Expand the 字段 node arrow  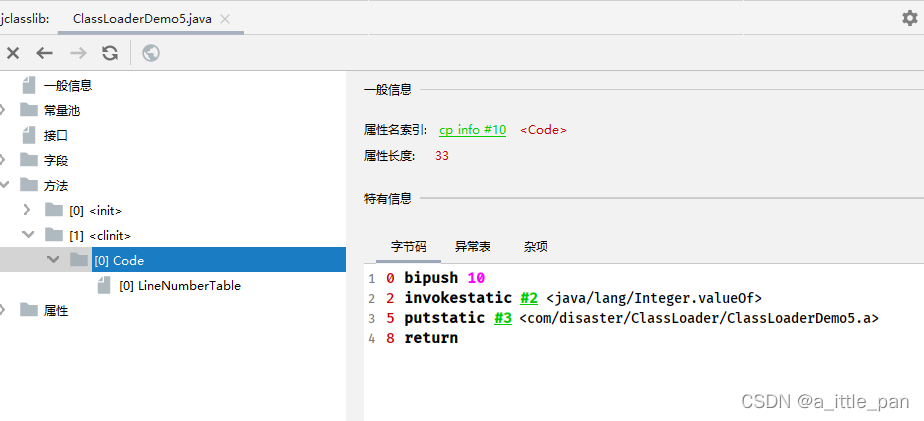2,160
